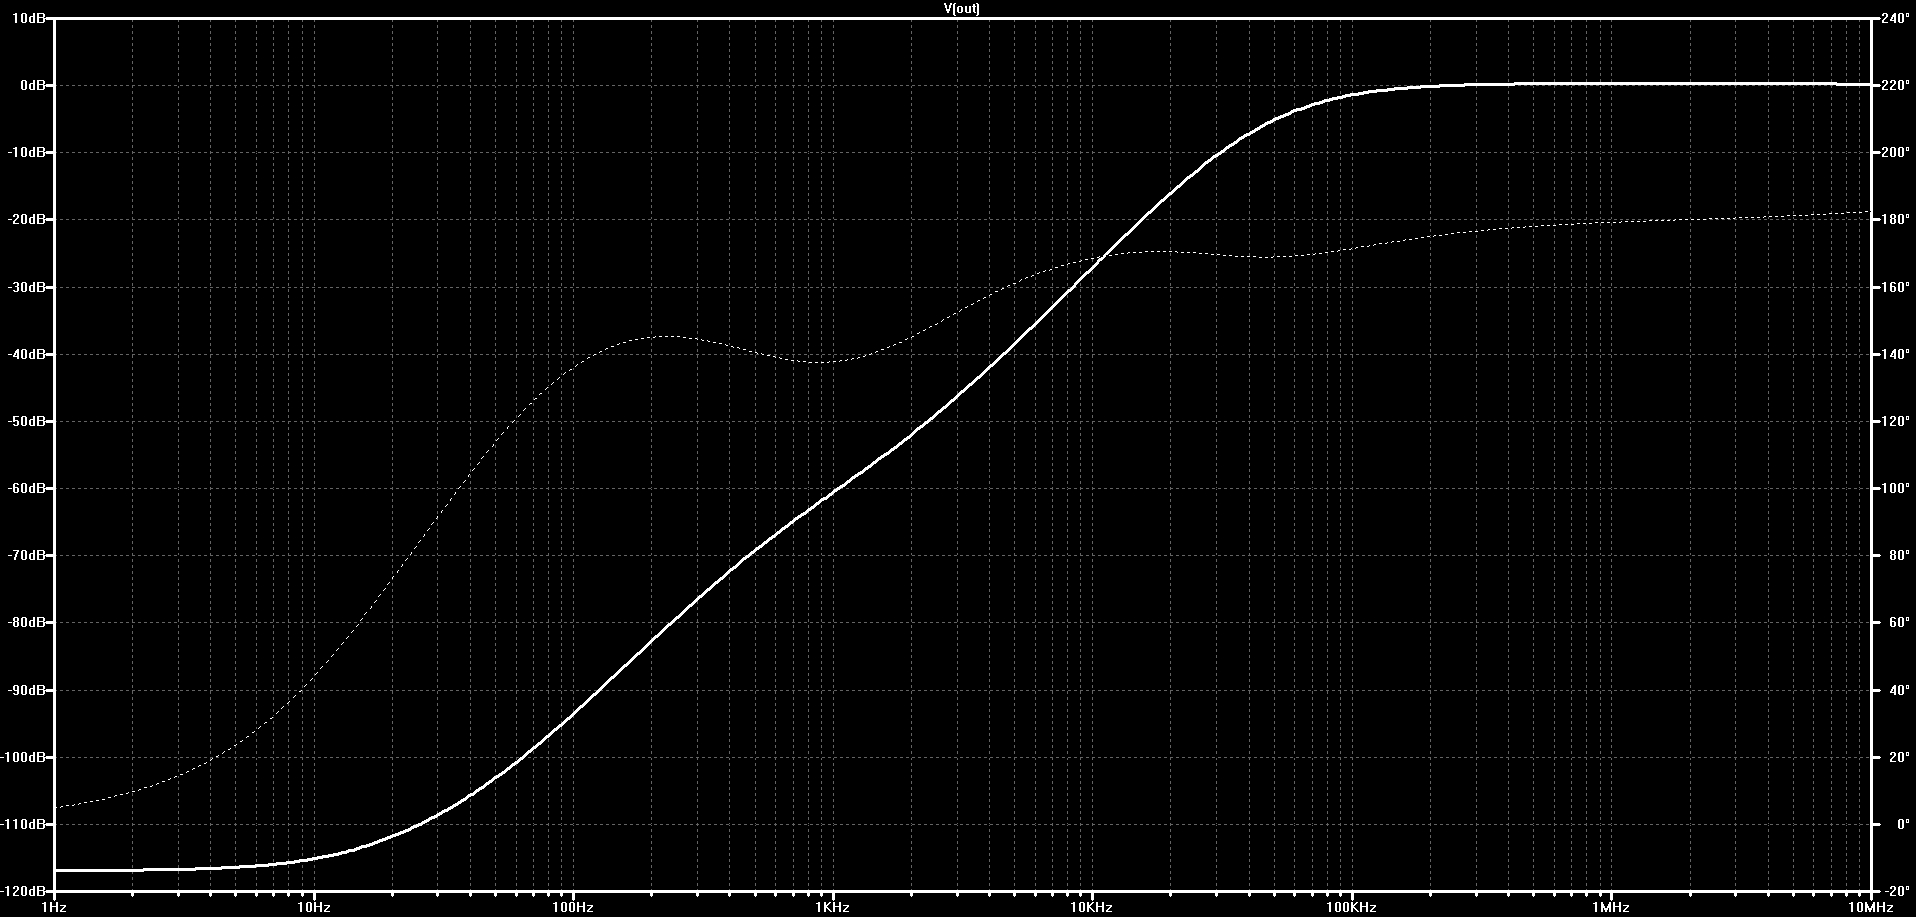Select the 0° phase axis label
The height and width of the screenshot is (917, 1916).
pos(1901,824)
